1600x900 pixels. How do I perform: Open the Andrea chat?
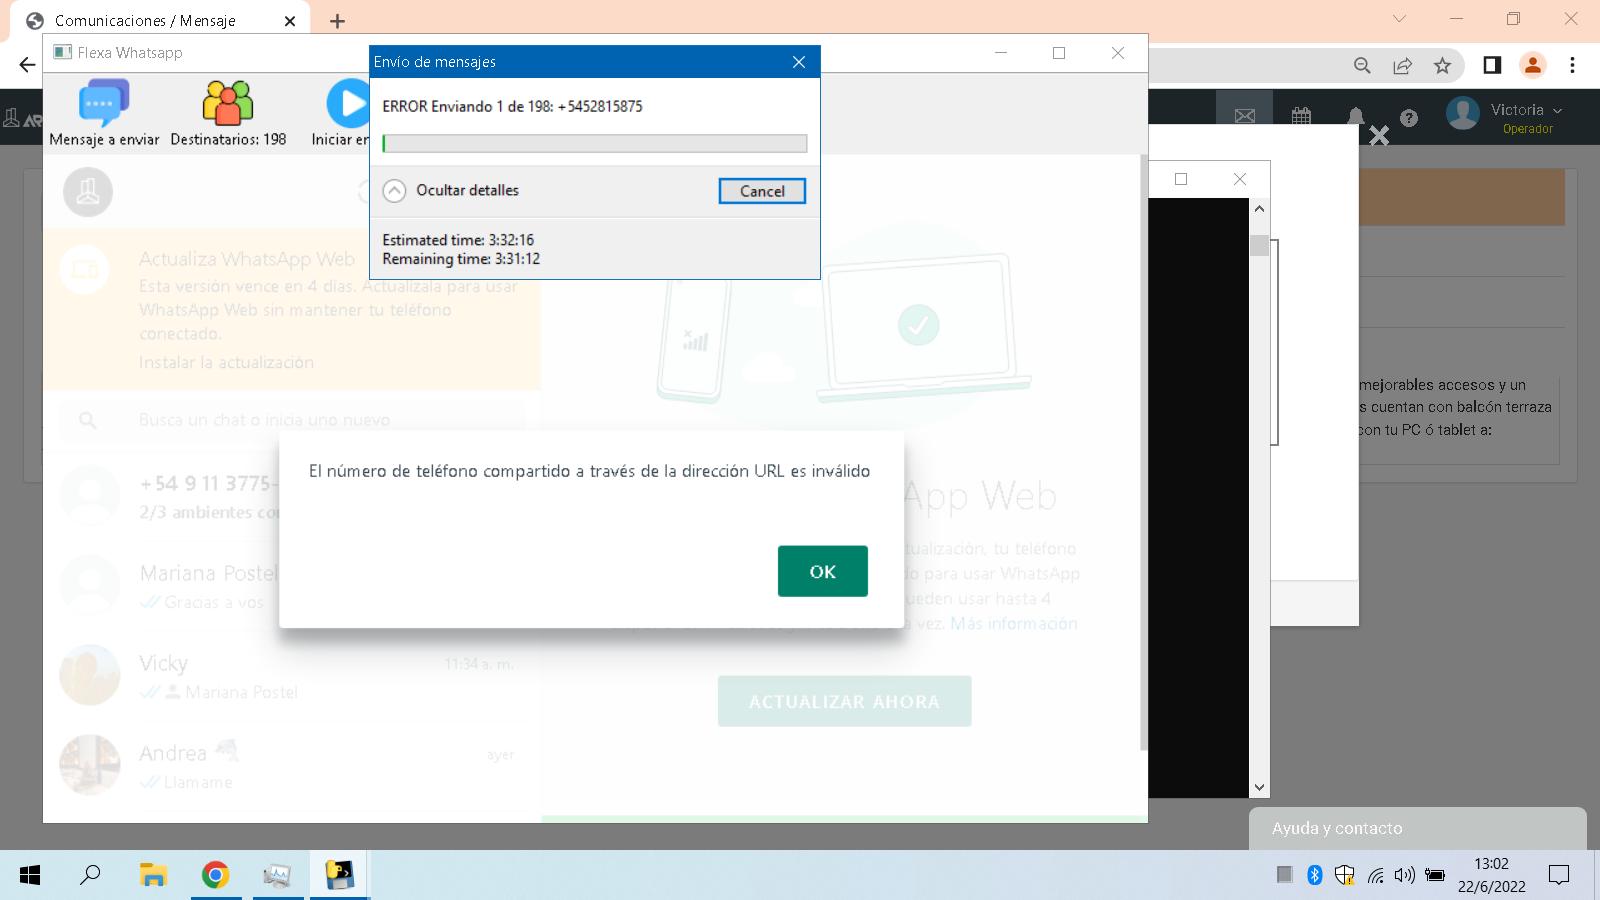click(292, 766)
